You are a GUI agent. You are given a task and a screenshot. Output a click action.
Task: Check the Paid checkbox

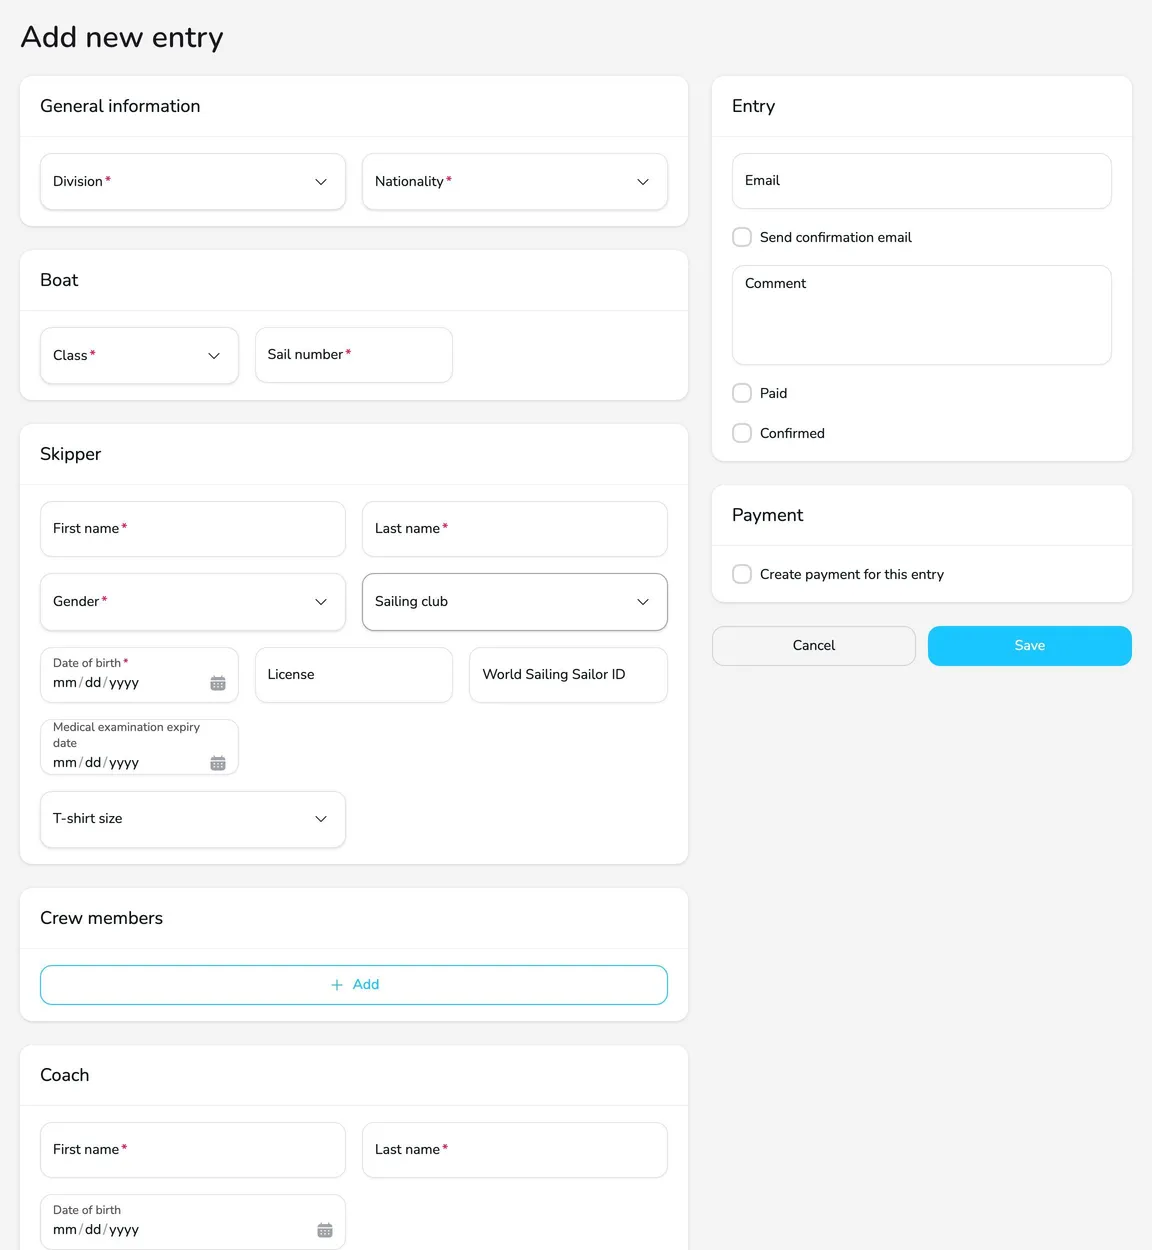[x=742, y=393]
